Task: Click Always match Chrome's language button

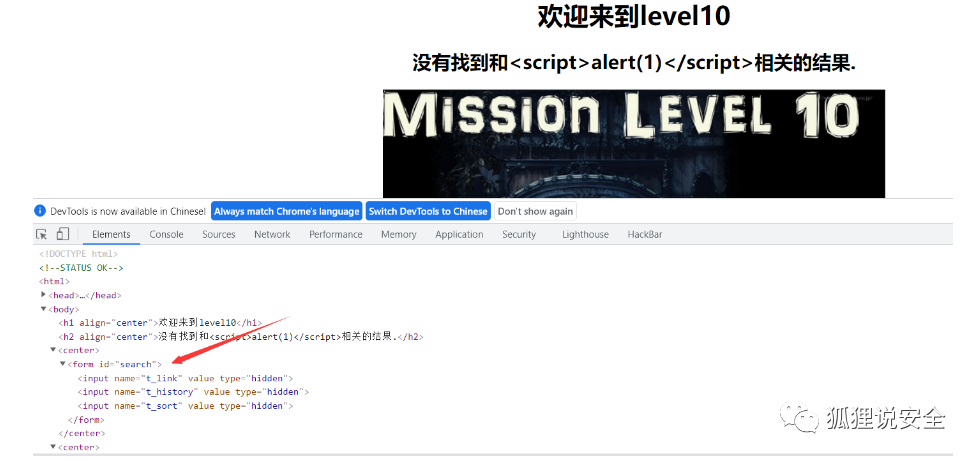Action: point(287,211)
